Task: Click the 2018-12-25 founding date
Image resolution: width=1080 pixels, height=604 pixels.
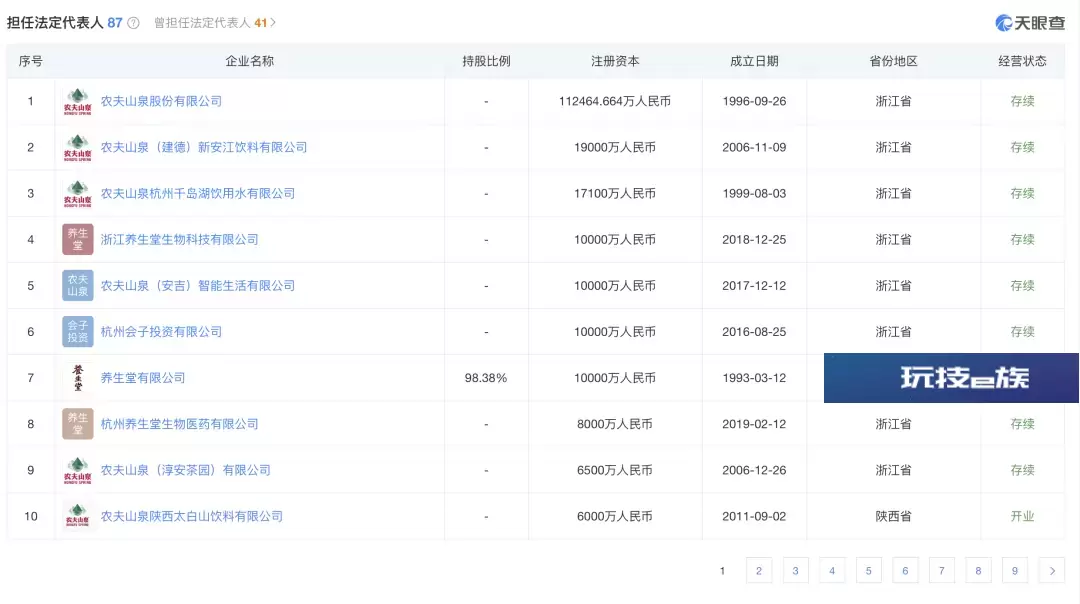Action: 754,240
